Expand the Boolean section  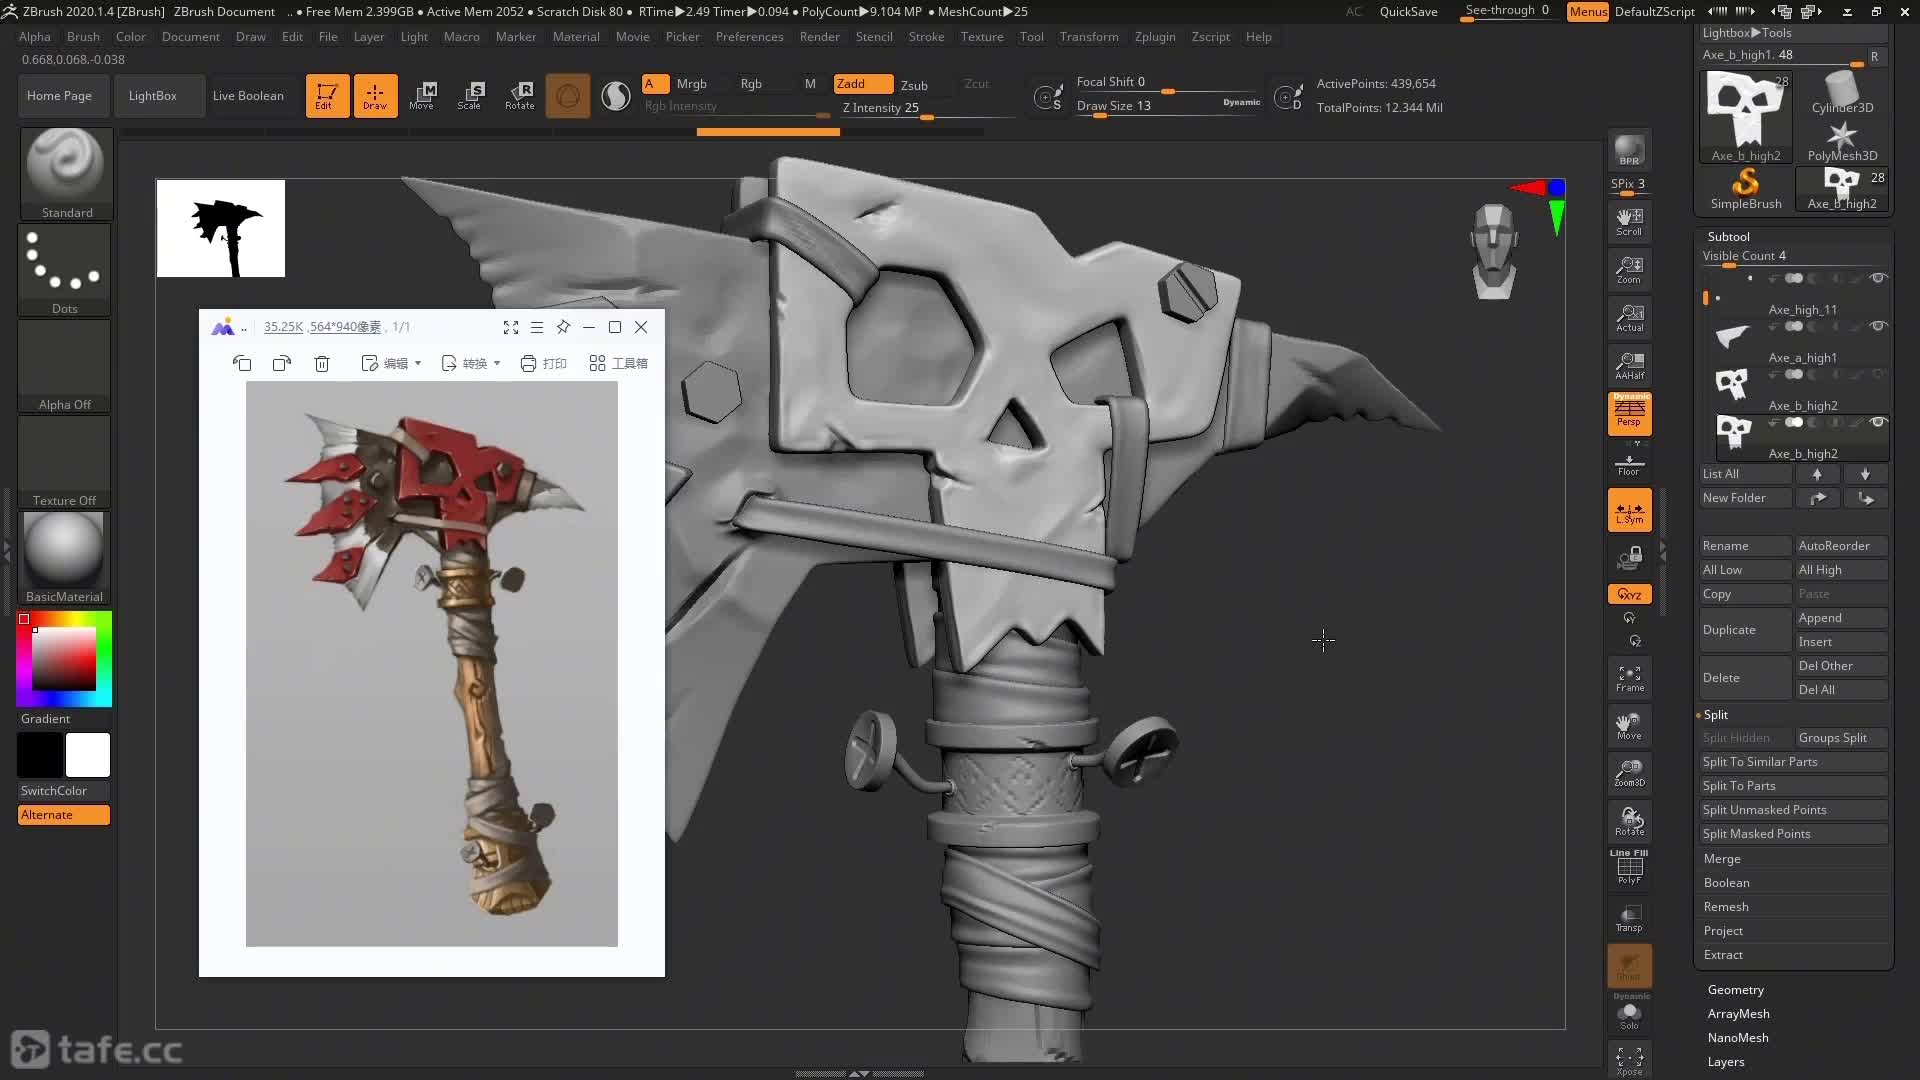coord(1727,883)
